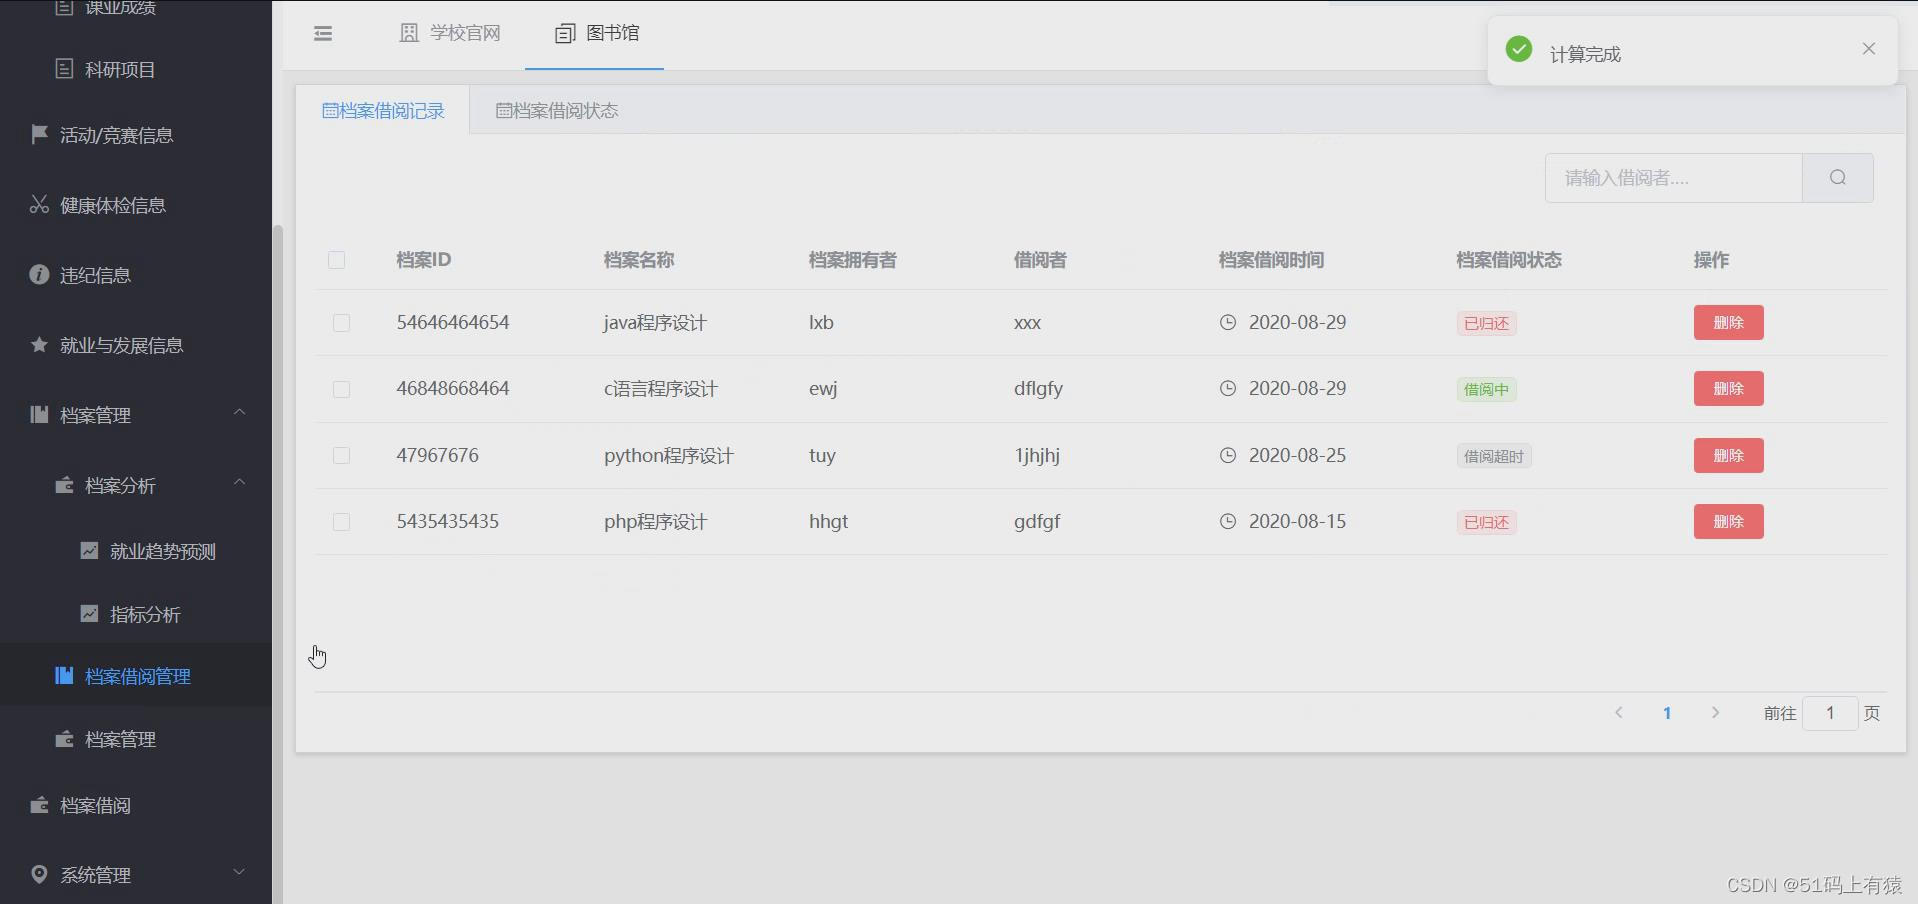Click the 档案借阅管理 book icon
Screen dimensions: 1918x904
click(x=64, y=675)
